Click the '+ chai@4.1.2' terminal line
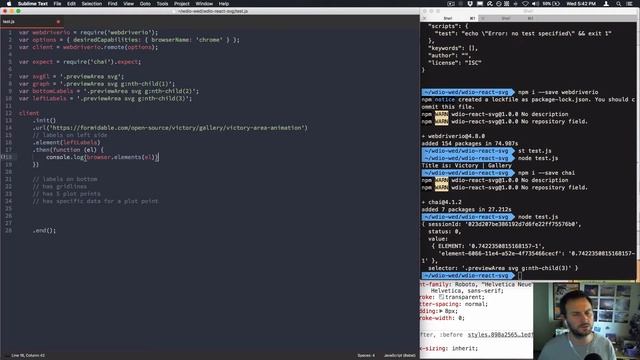The image size is (640, 360). point(441,202)
